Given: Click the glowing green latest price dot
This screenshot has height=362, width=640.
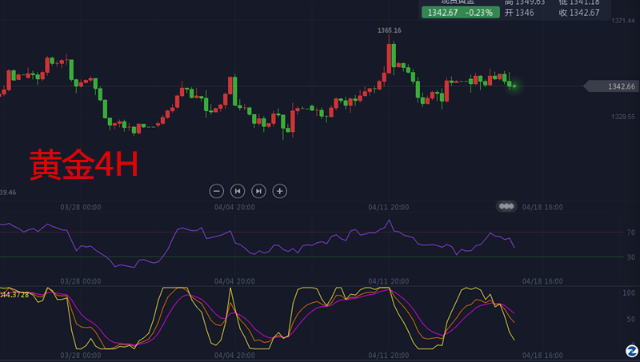Looking at the screenshot, I should pos(514,86).
